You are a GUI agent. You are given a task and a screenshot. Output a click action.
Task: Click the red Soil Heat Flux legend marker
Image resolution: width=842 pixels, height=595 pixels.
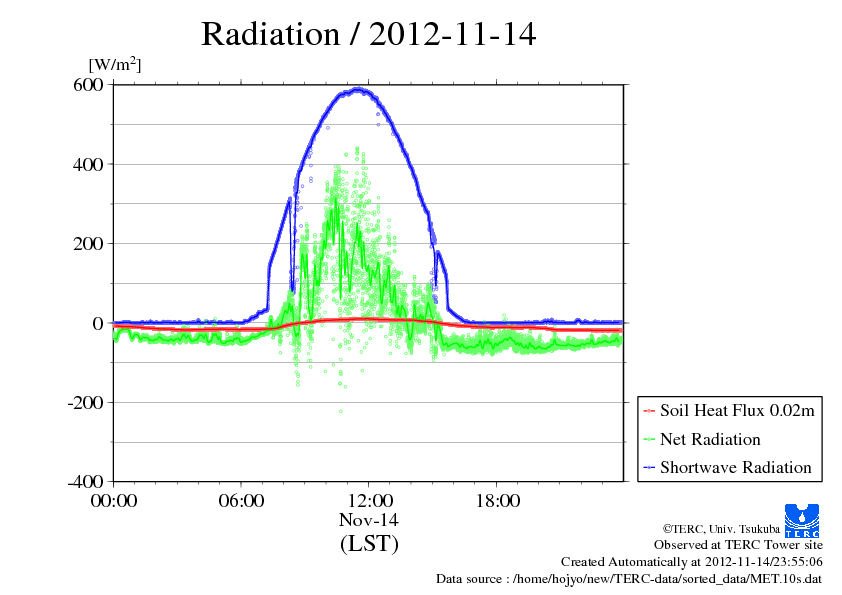tap(649, 411)
